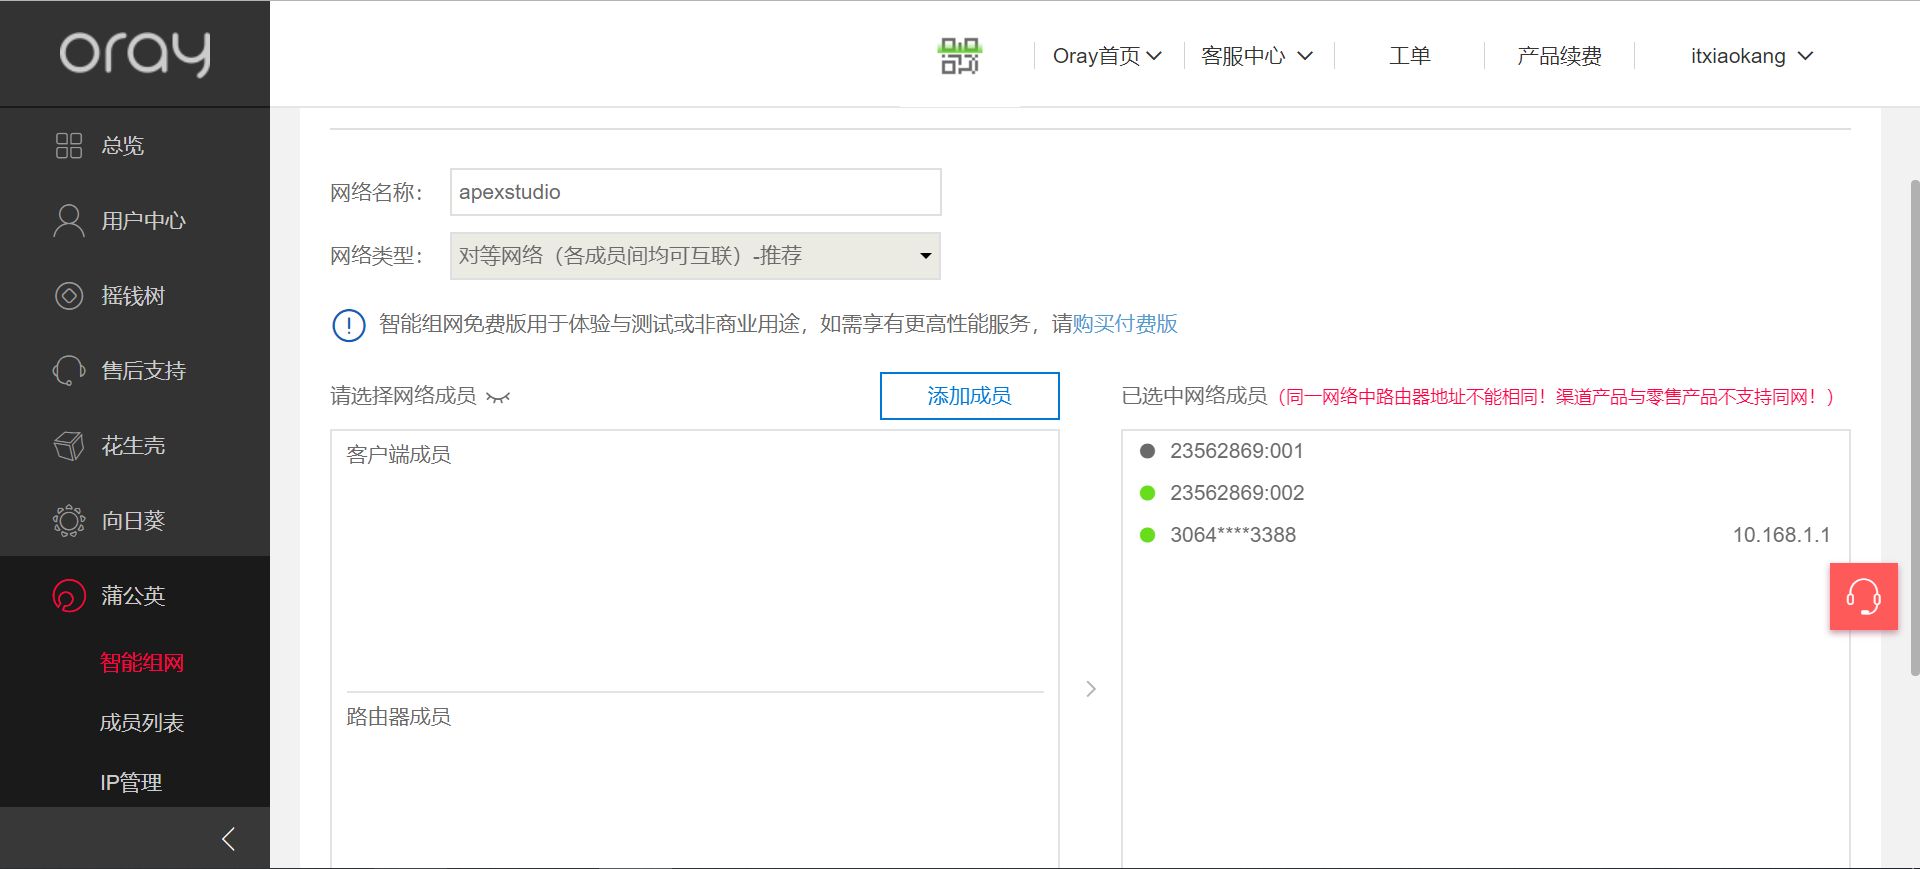Select member 23562869:002
Viewport: 1920px width, 869px height.
point(1237,493)
